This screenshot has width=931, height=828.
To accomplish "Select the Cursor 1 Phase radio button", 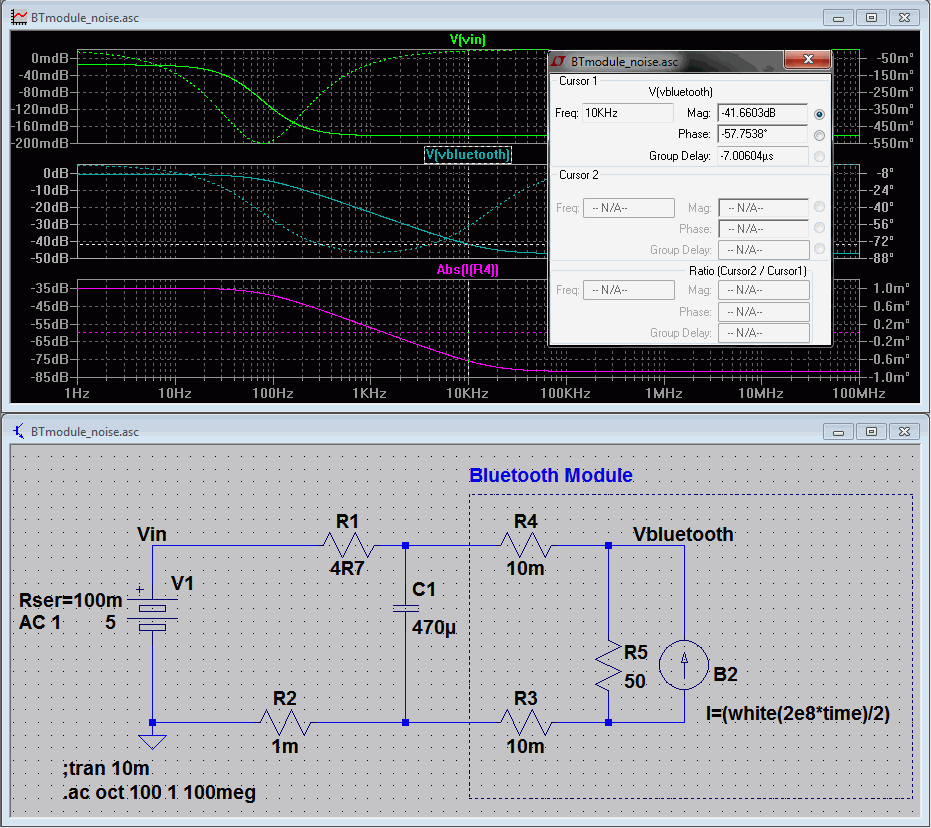I will coord(820,135).
